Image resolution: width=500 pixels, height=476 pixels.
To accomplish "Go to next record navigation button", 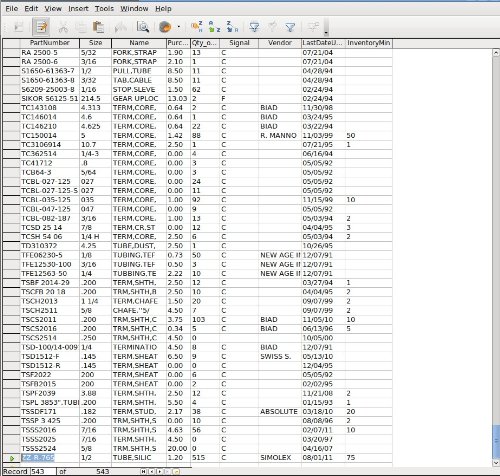I will [159, 471].
